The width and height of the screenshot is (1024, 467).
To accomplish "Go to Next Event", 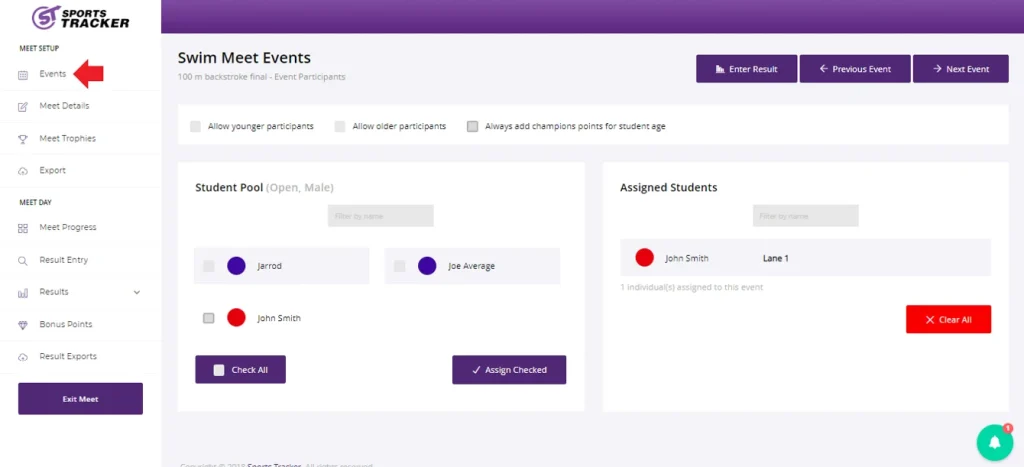I will click(x=960, y=69).
